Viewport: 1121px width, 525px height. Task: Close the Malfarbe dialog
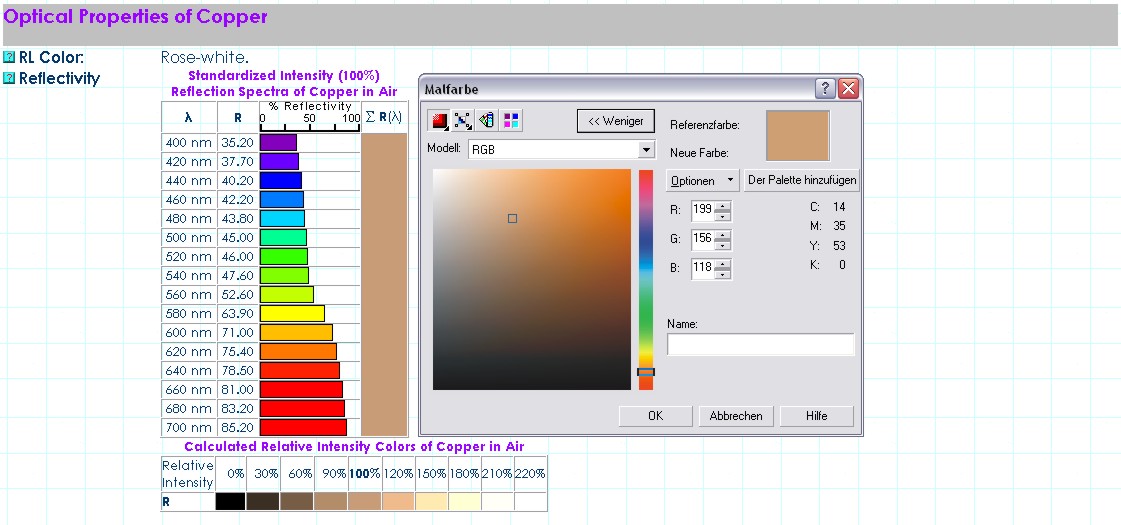pos(849,88)
